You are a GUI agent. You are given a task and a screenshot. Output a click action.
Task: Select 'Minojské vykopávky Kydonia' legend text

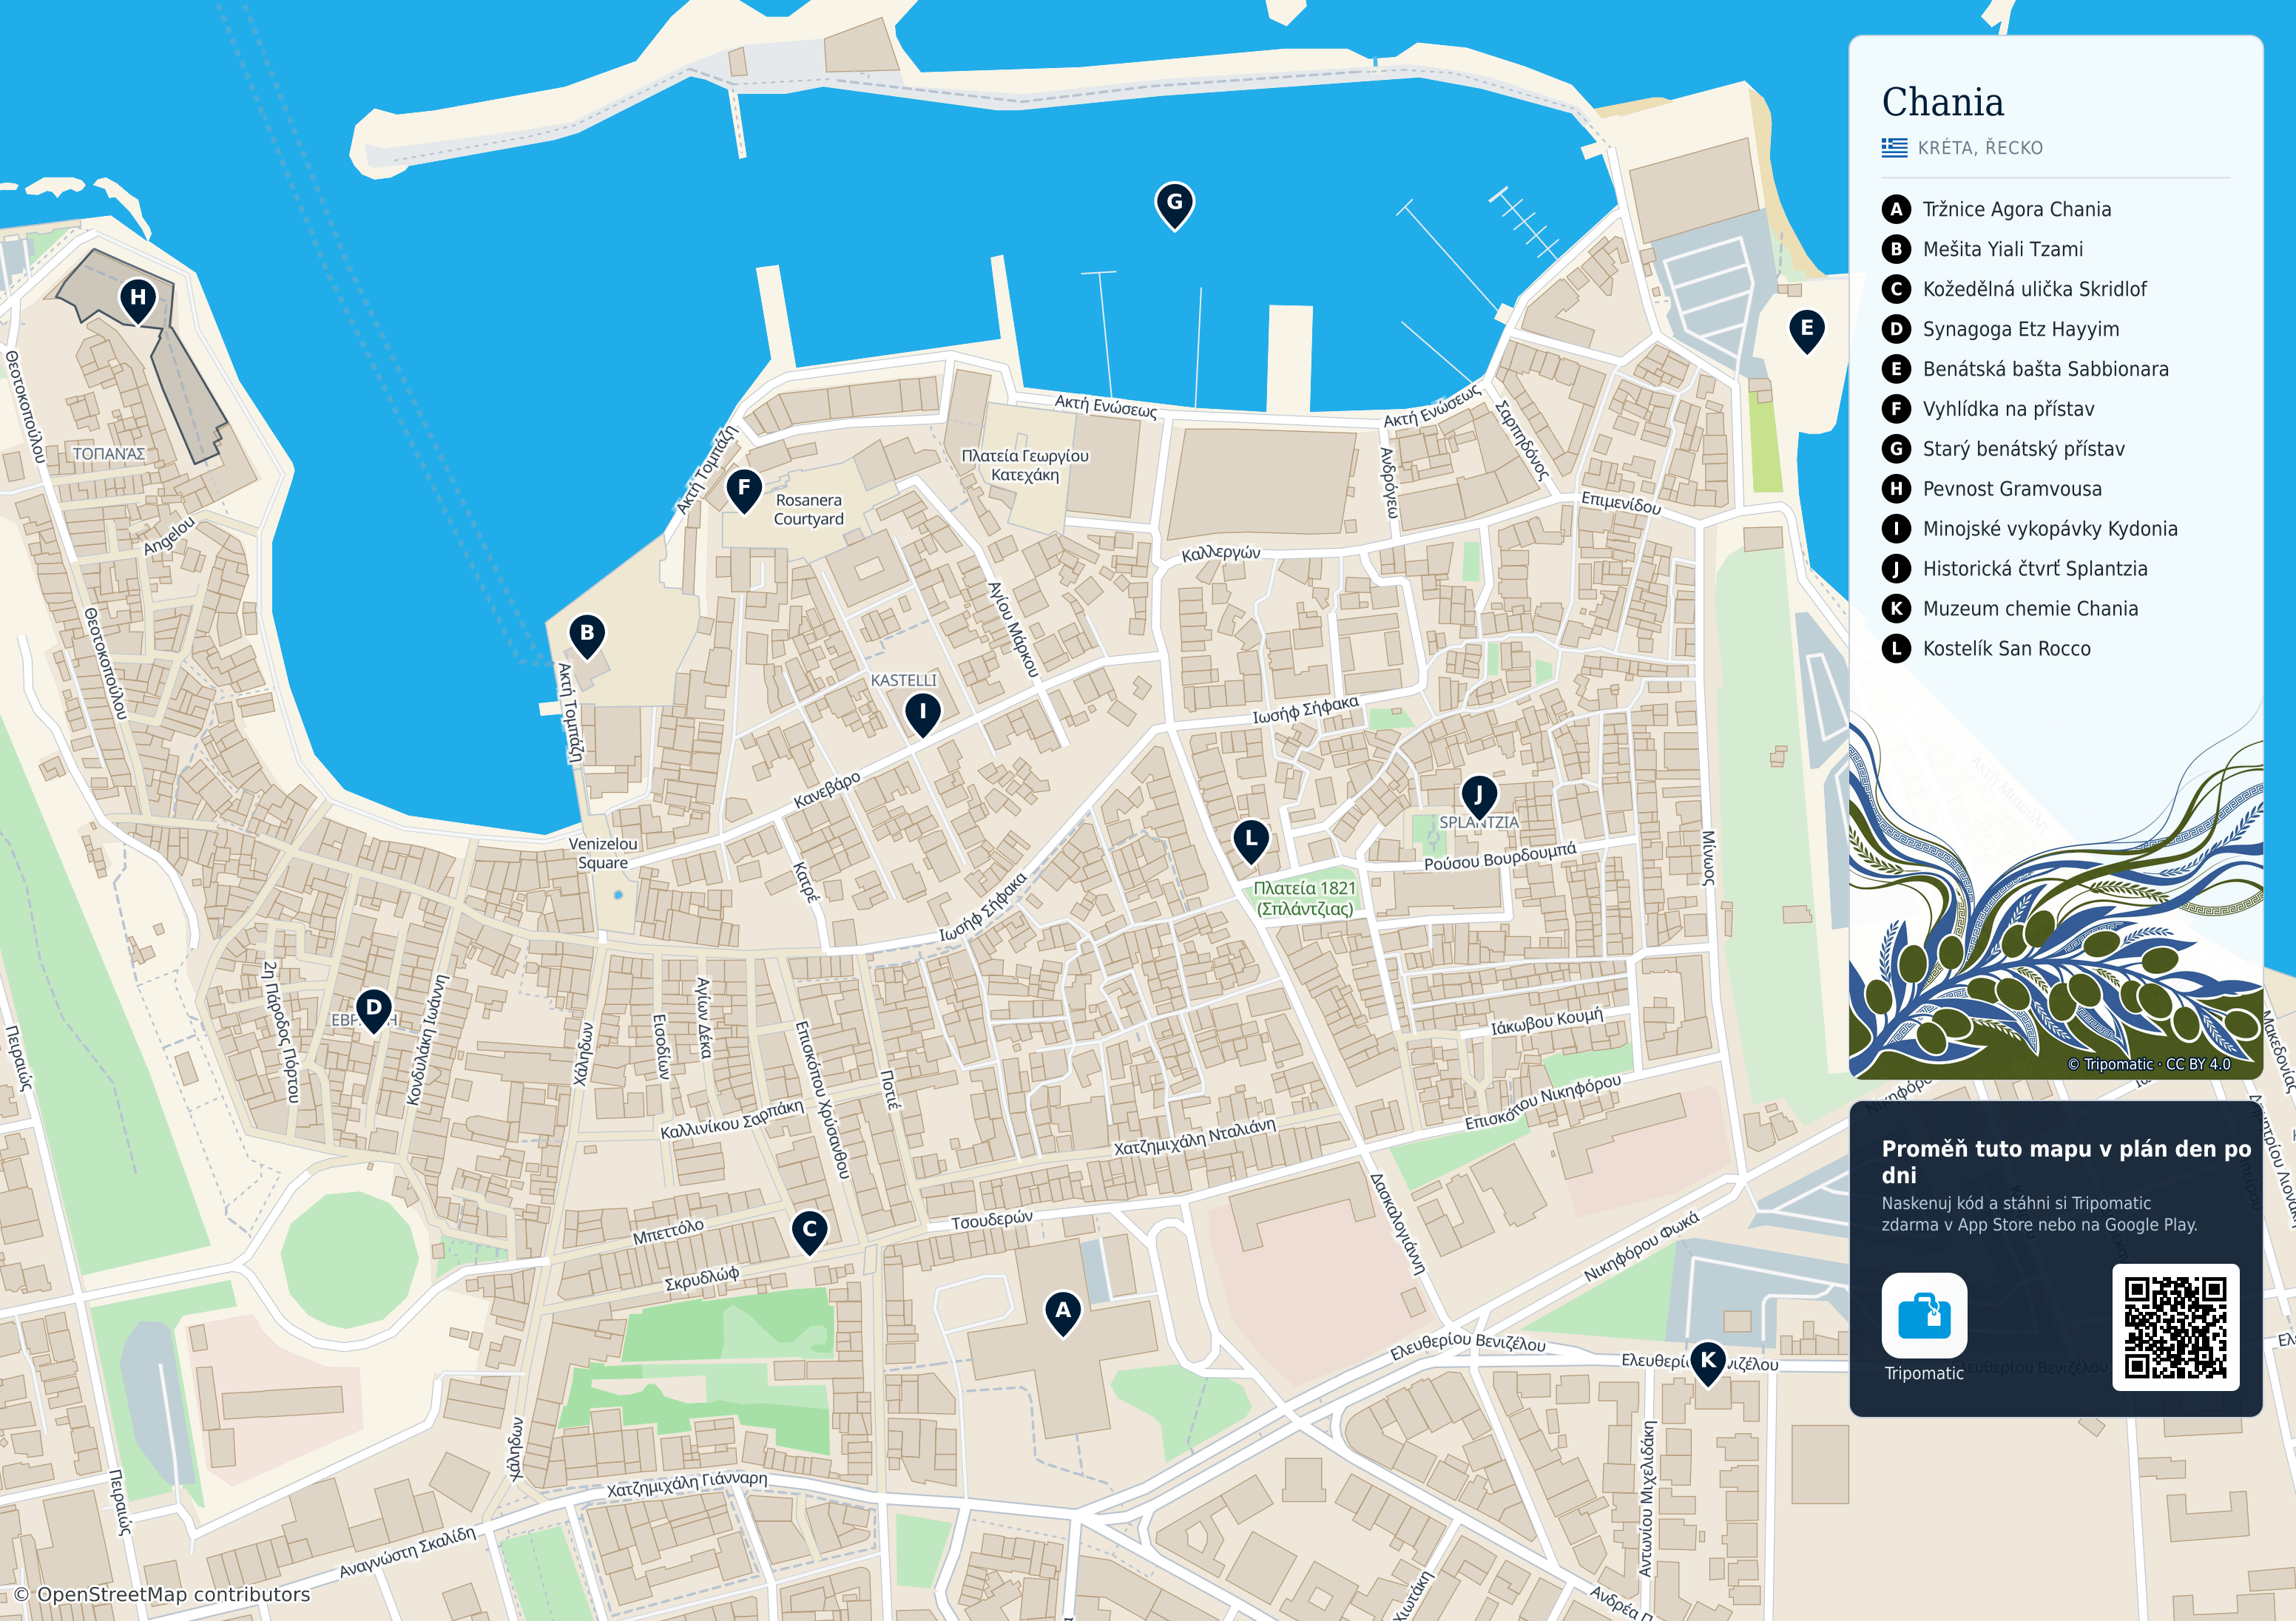(x=2050, y=529)
